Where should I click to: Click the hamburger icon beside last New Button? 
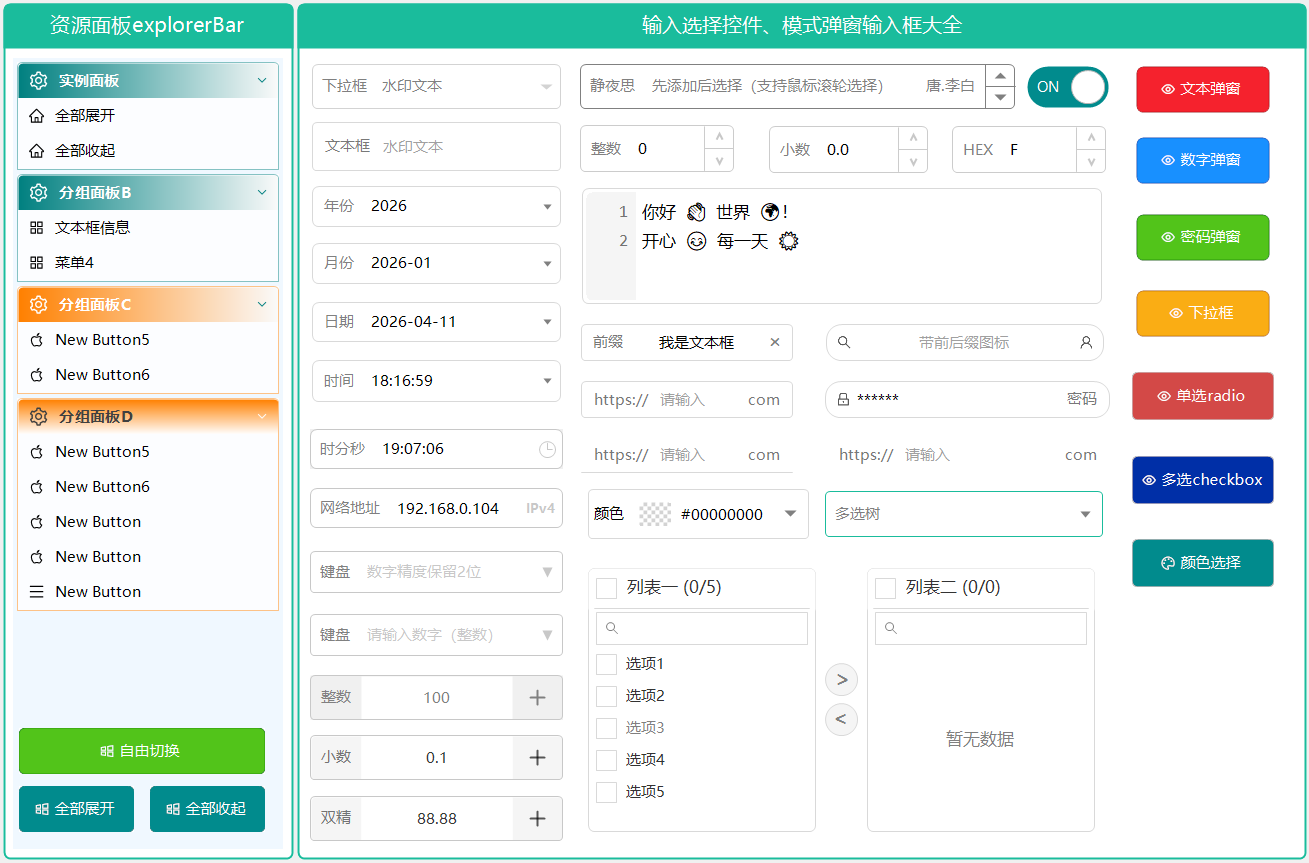[37, 592]
